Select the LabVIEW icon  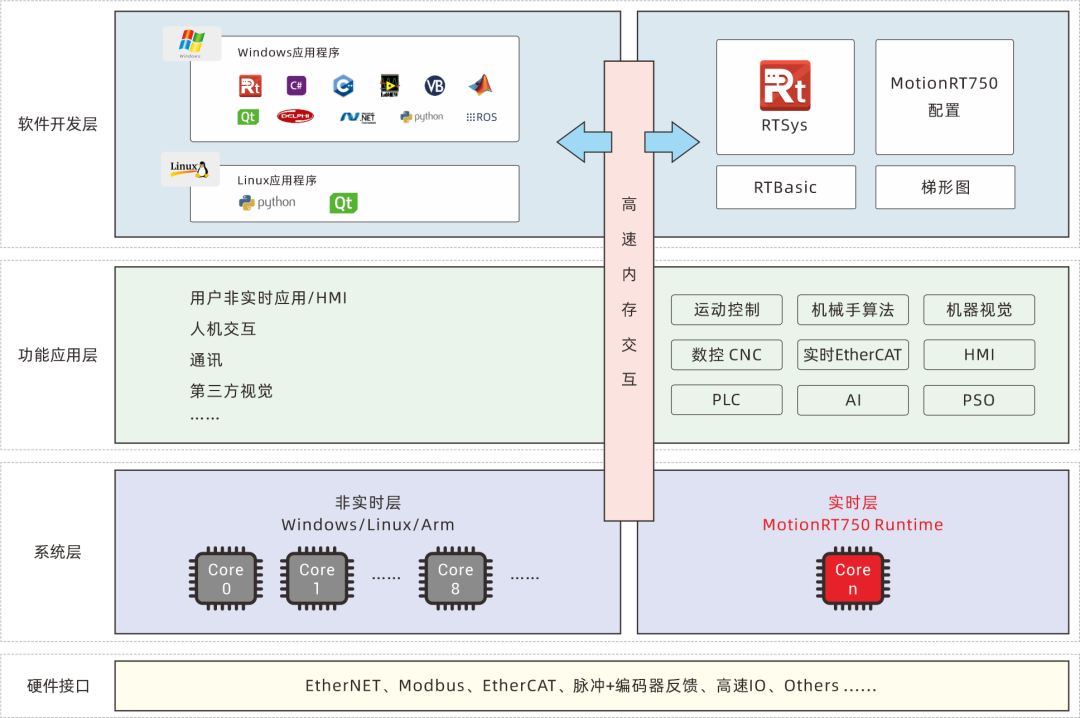[388, 86]
